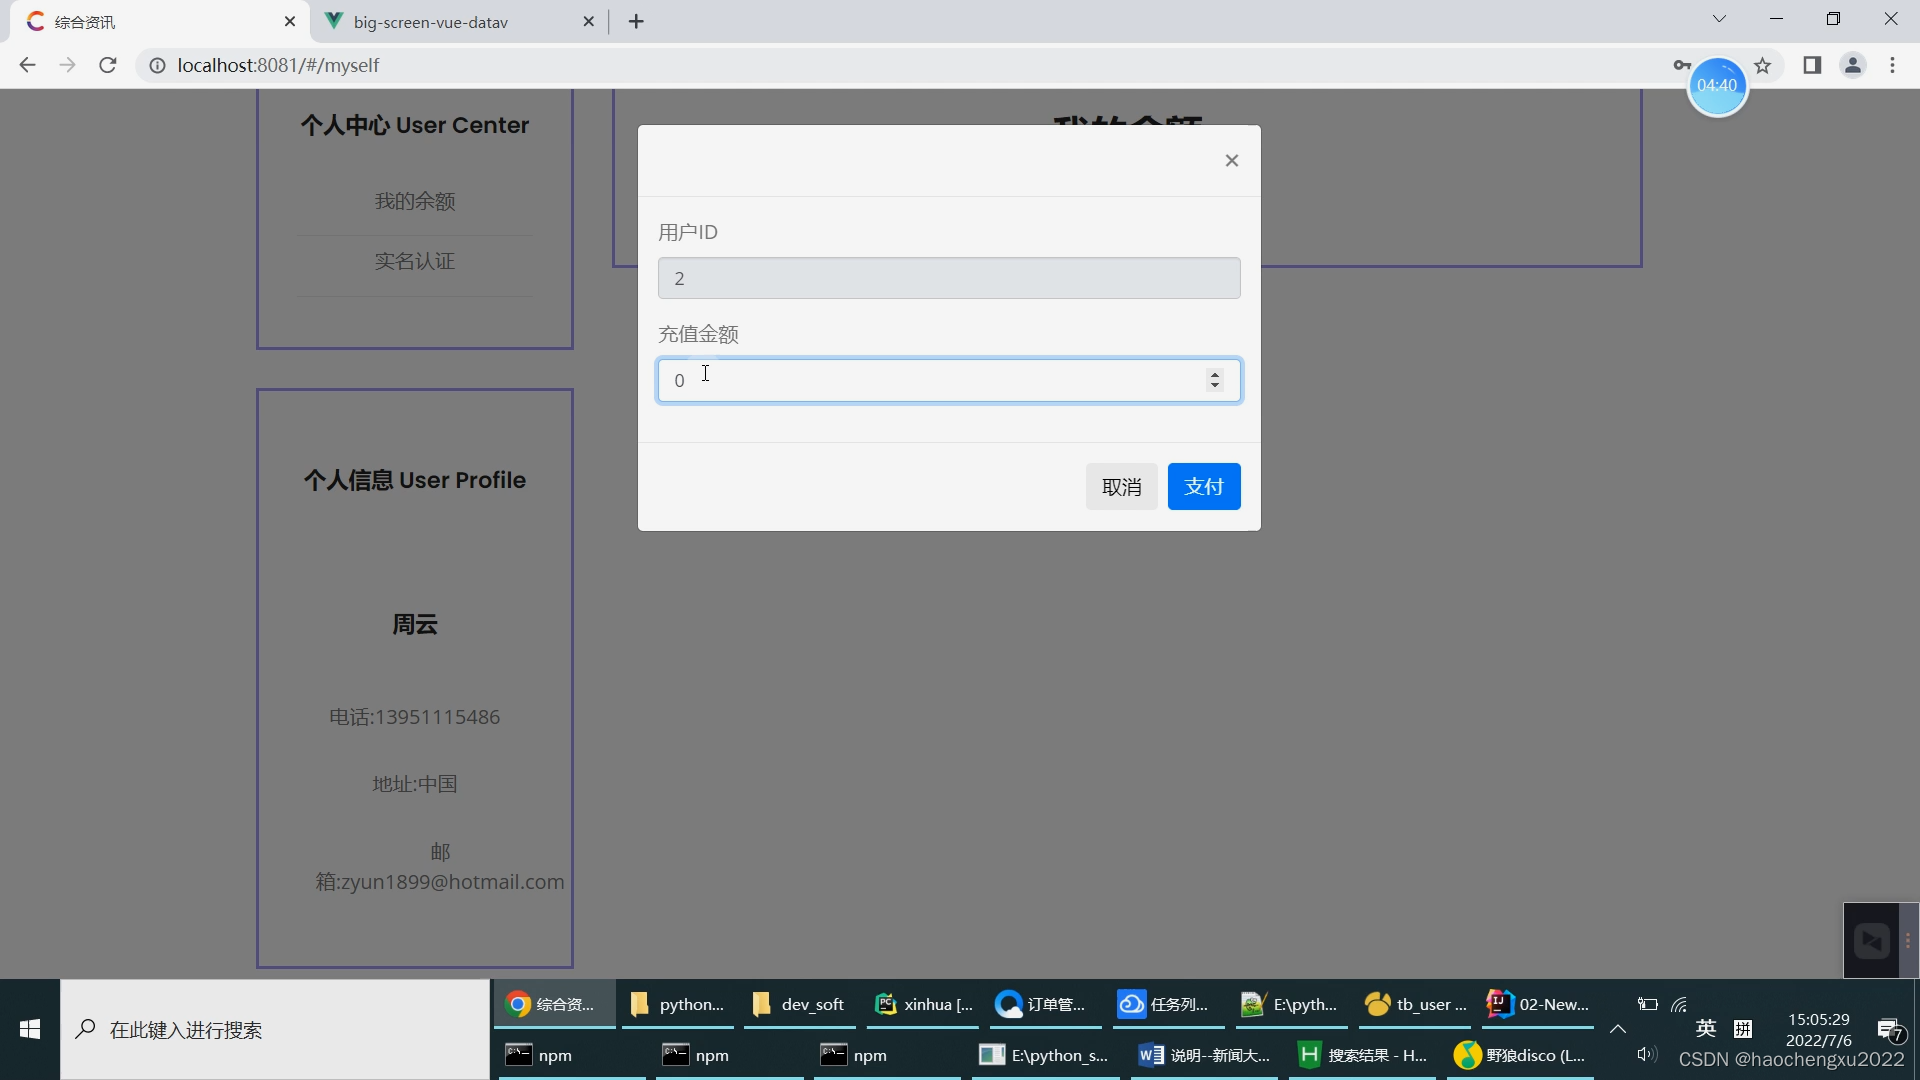Open 实名认证 in User Center

coord(415,261)
